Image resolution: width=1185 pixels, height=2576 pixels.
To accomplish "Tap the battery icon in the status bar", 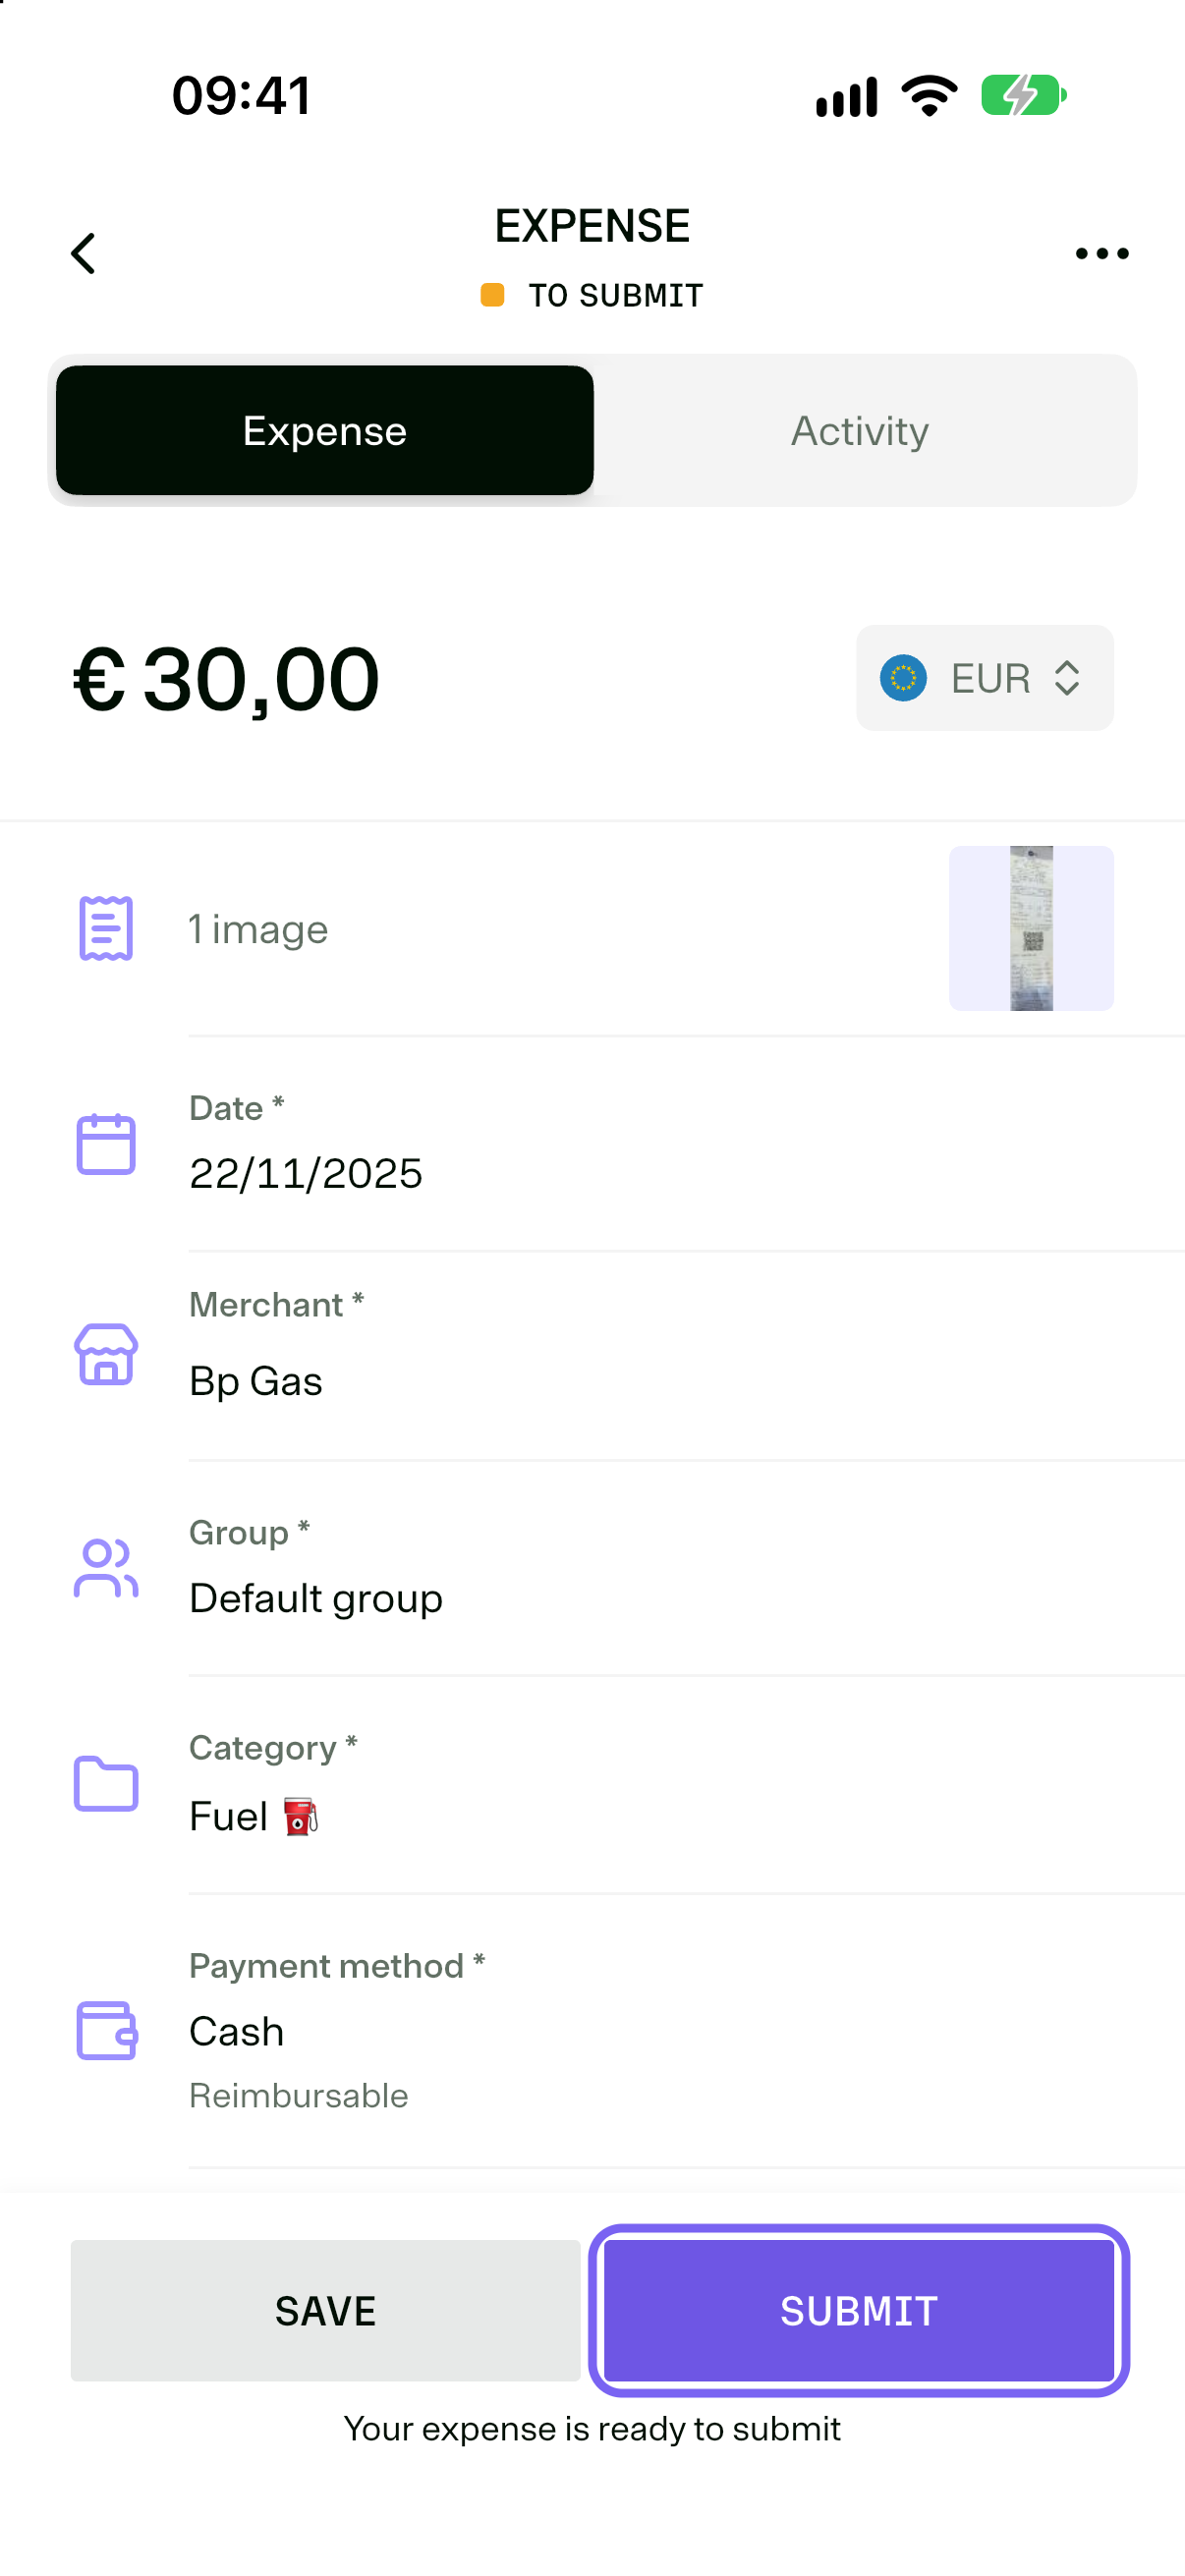I will click(x=1023, y=96).
